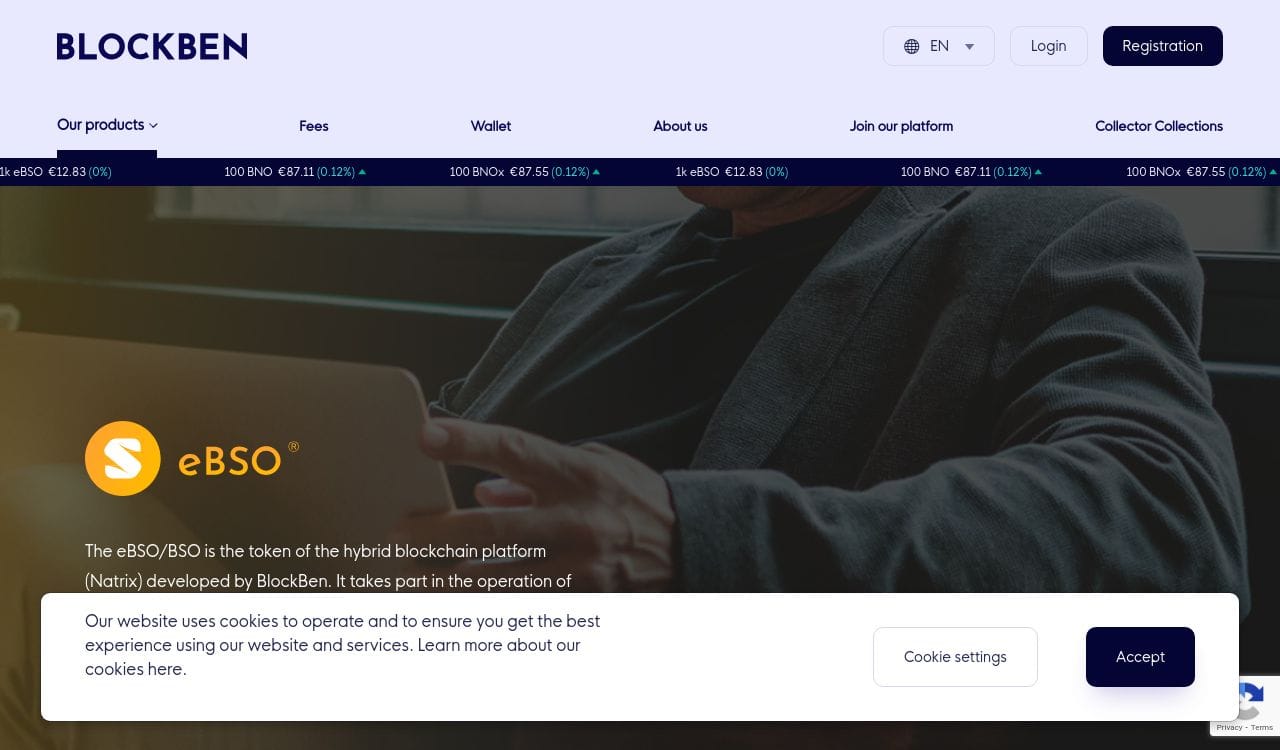The image size is (1280, 750).
Task: Click the BLOCKBEN logo
Action: [x=152, y=46]
